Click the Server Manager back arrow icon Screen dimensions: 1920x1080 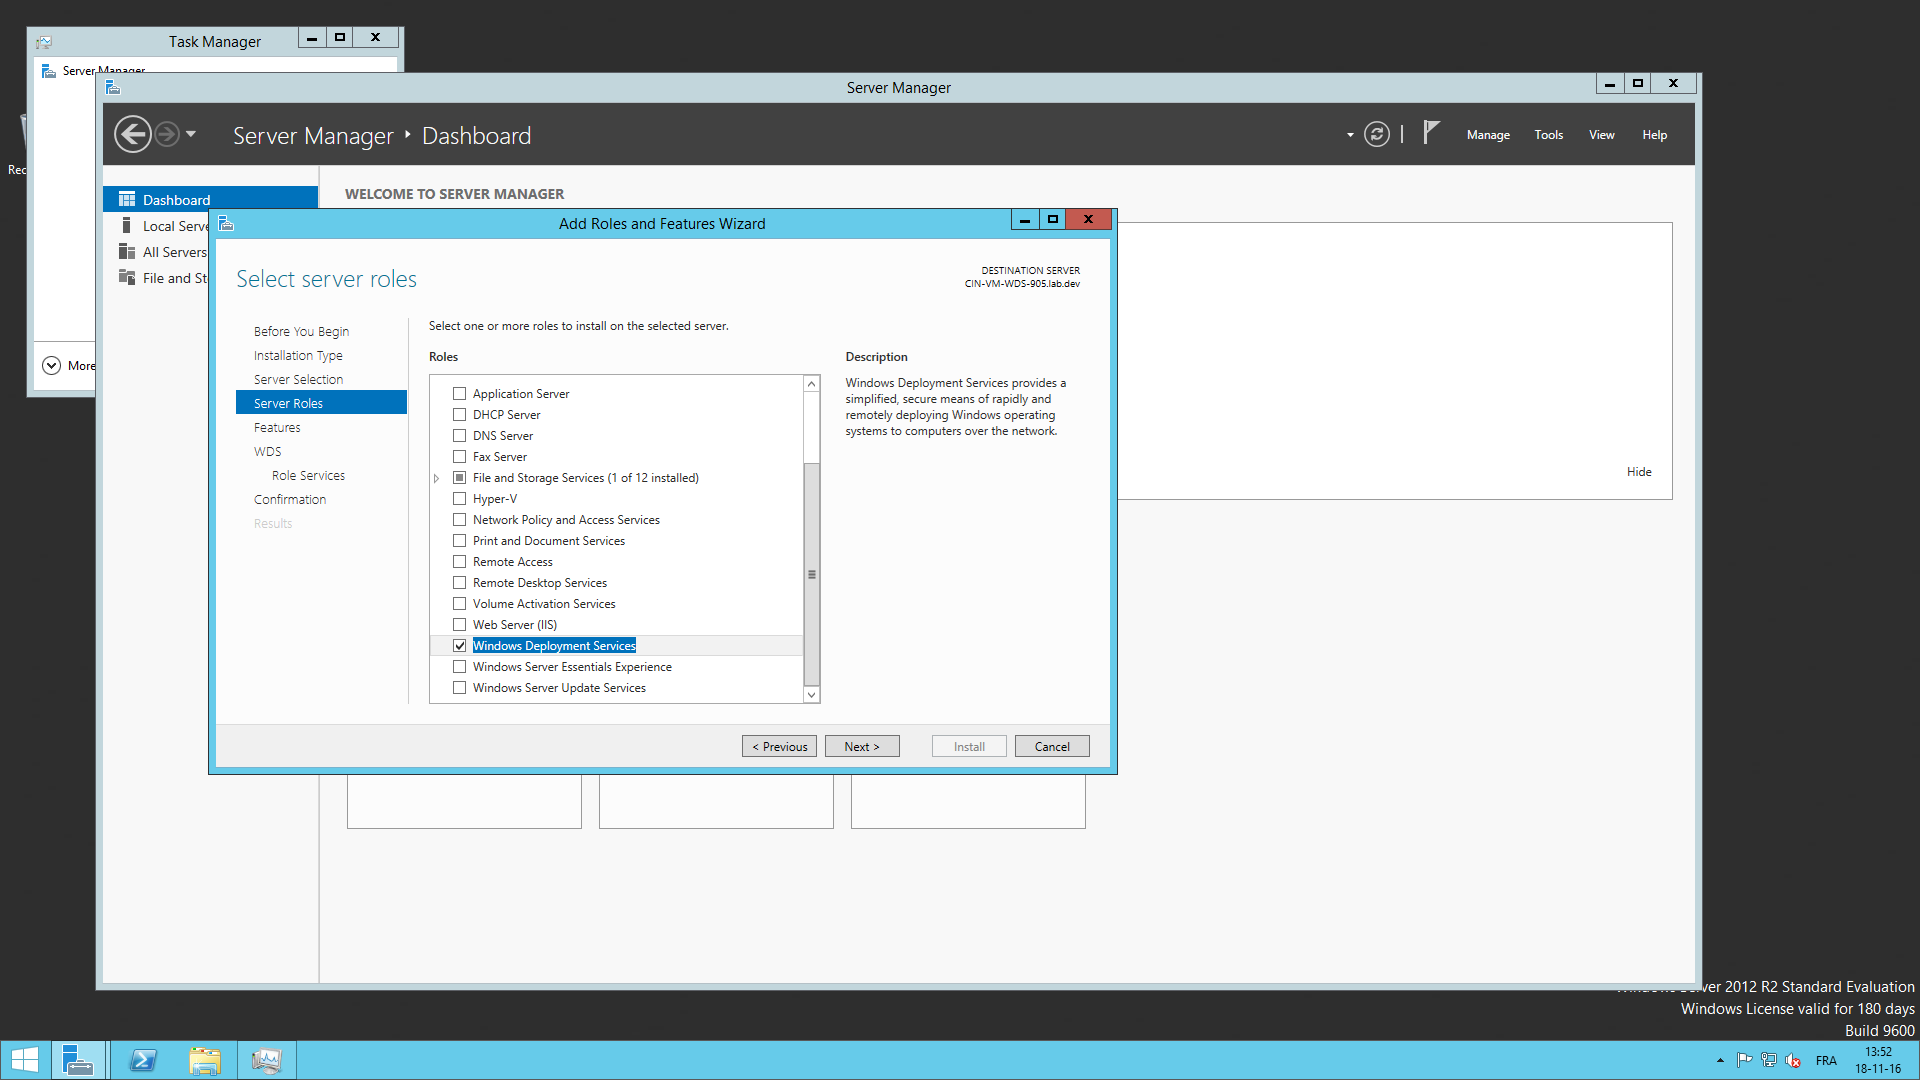click(133, 134)
